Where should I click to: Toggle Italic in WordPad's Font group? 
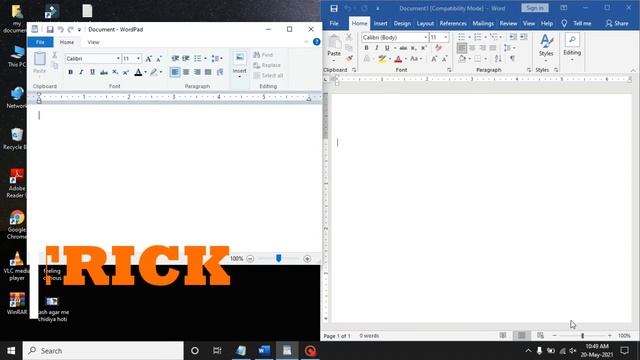(81, 72)
